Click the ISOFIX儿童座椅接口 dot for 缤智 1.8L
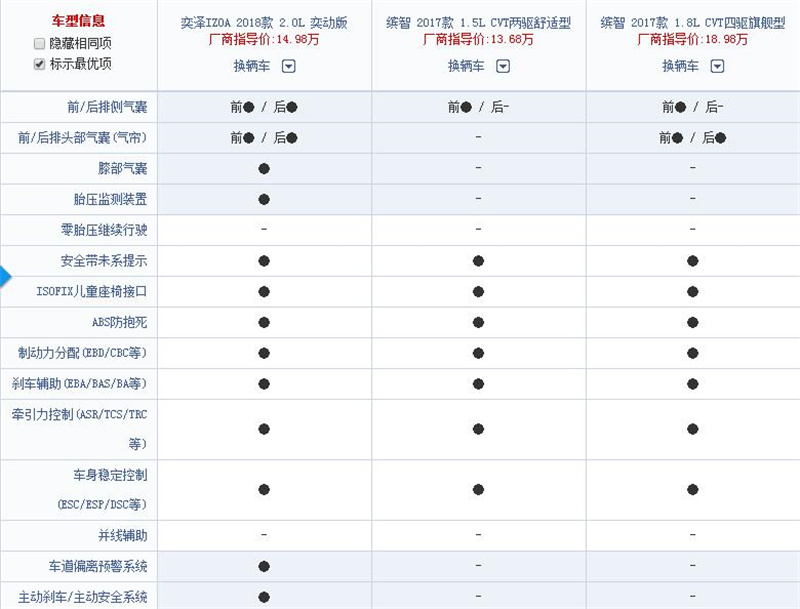The height and width of the screenshot is (609, 800). (692, 292)
